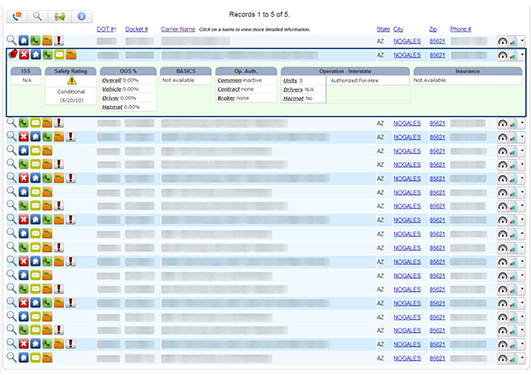This screenshot has width=531, height=375.
Task: Click the Broker none entry under Op. Auth.
Action: pyautogui.click(x=233, y=98)
